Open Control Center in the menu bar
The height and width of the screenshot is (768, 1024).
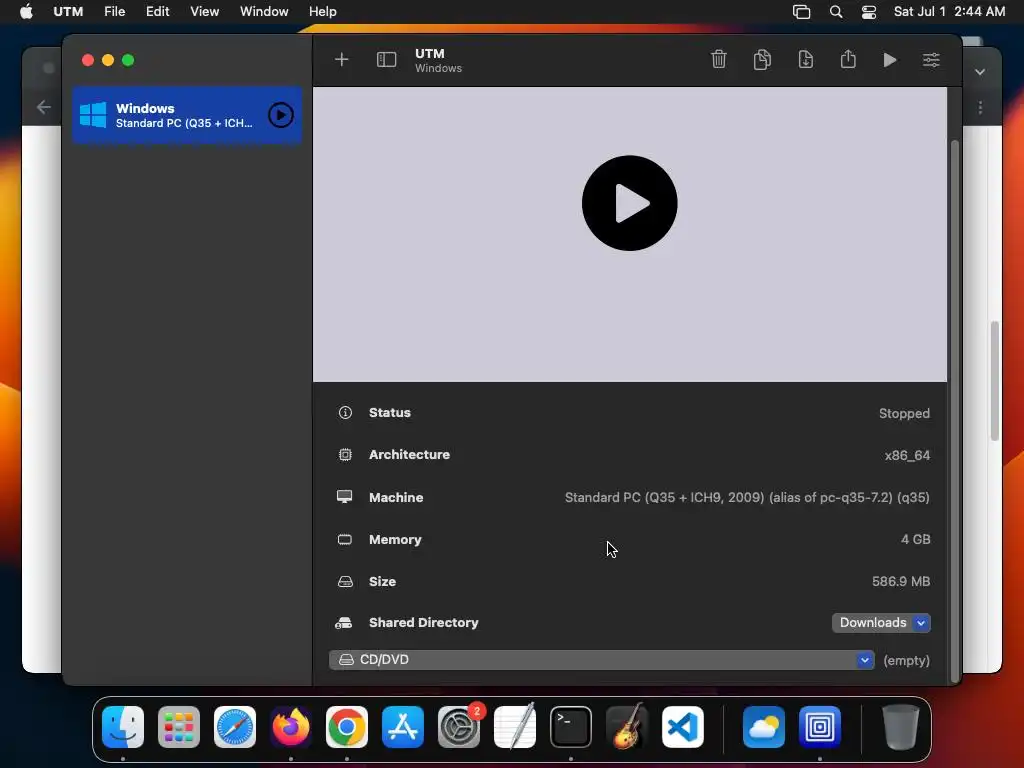tap(869, 12)
